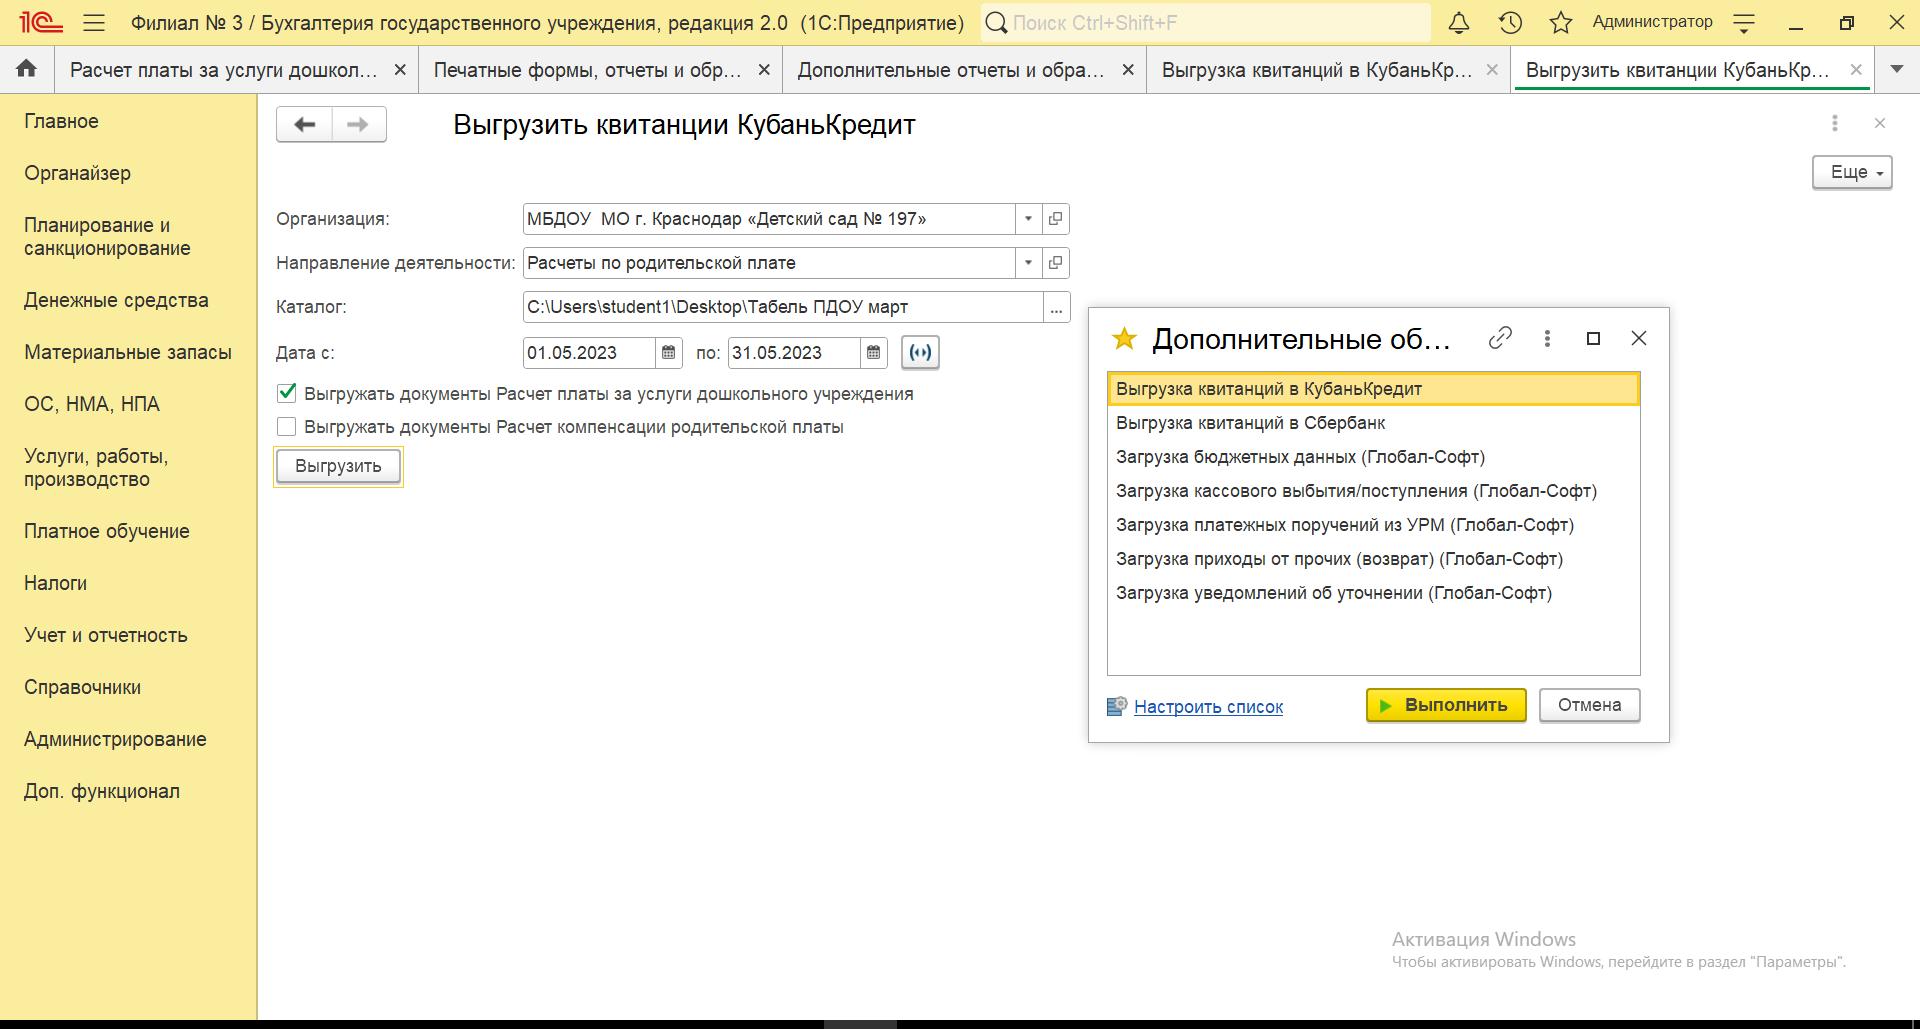Click the back arrow navigation button
The height and width of the screenshot is (1029, 1920).
click(x=305, y=125)
